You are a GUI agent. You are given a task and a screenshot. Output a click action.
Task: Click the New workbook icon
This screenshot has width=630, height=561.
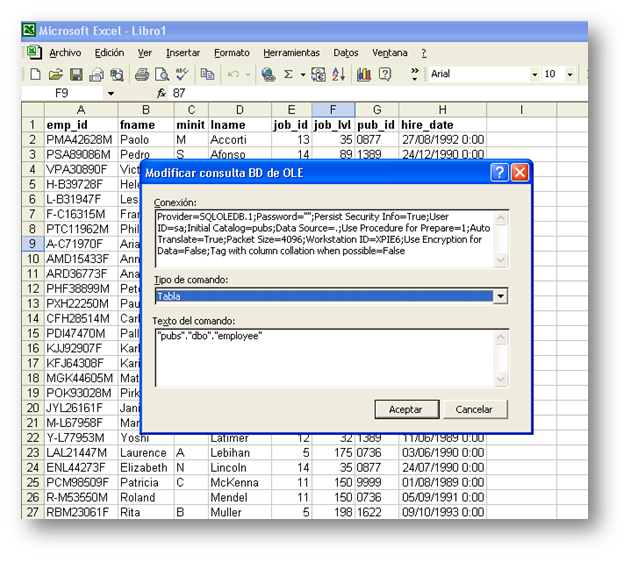[35, 74]
